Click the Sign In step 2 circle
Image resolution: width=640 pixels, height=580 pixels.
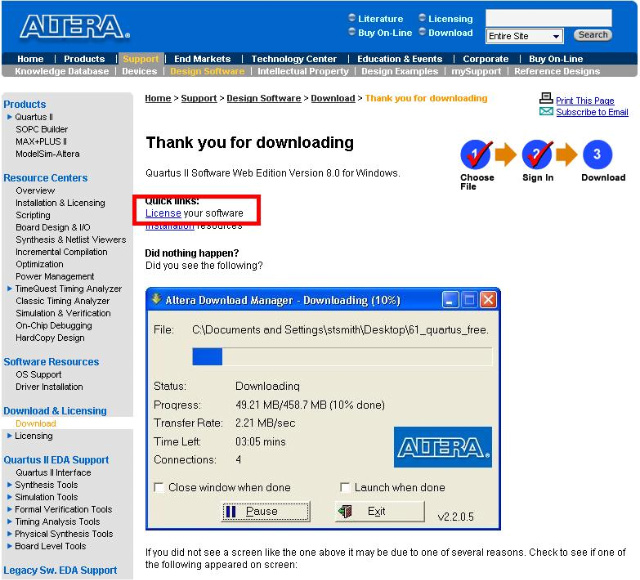coord(537,154)
